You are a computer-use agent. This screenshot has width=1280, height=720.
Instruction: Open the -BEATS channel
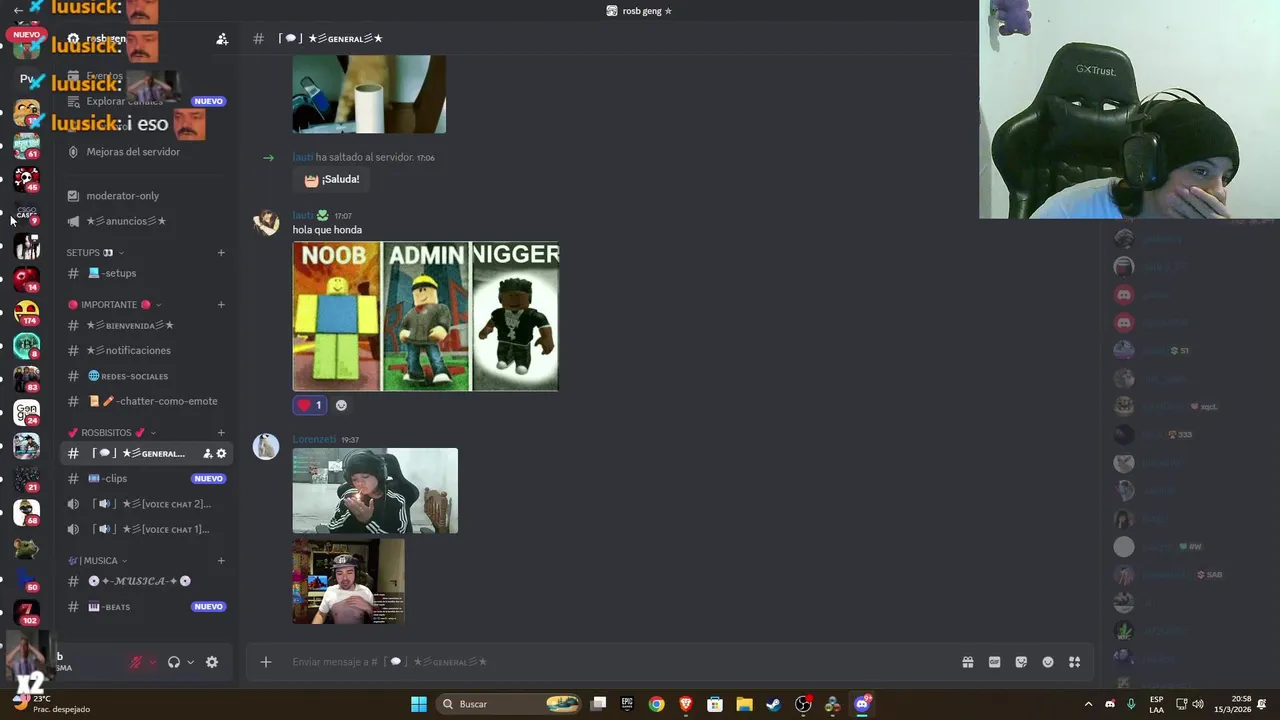[x=146, y=607]
